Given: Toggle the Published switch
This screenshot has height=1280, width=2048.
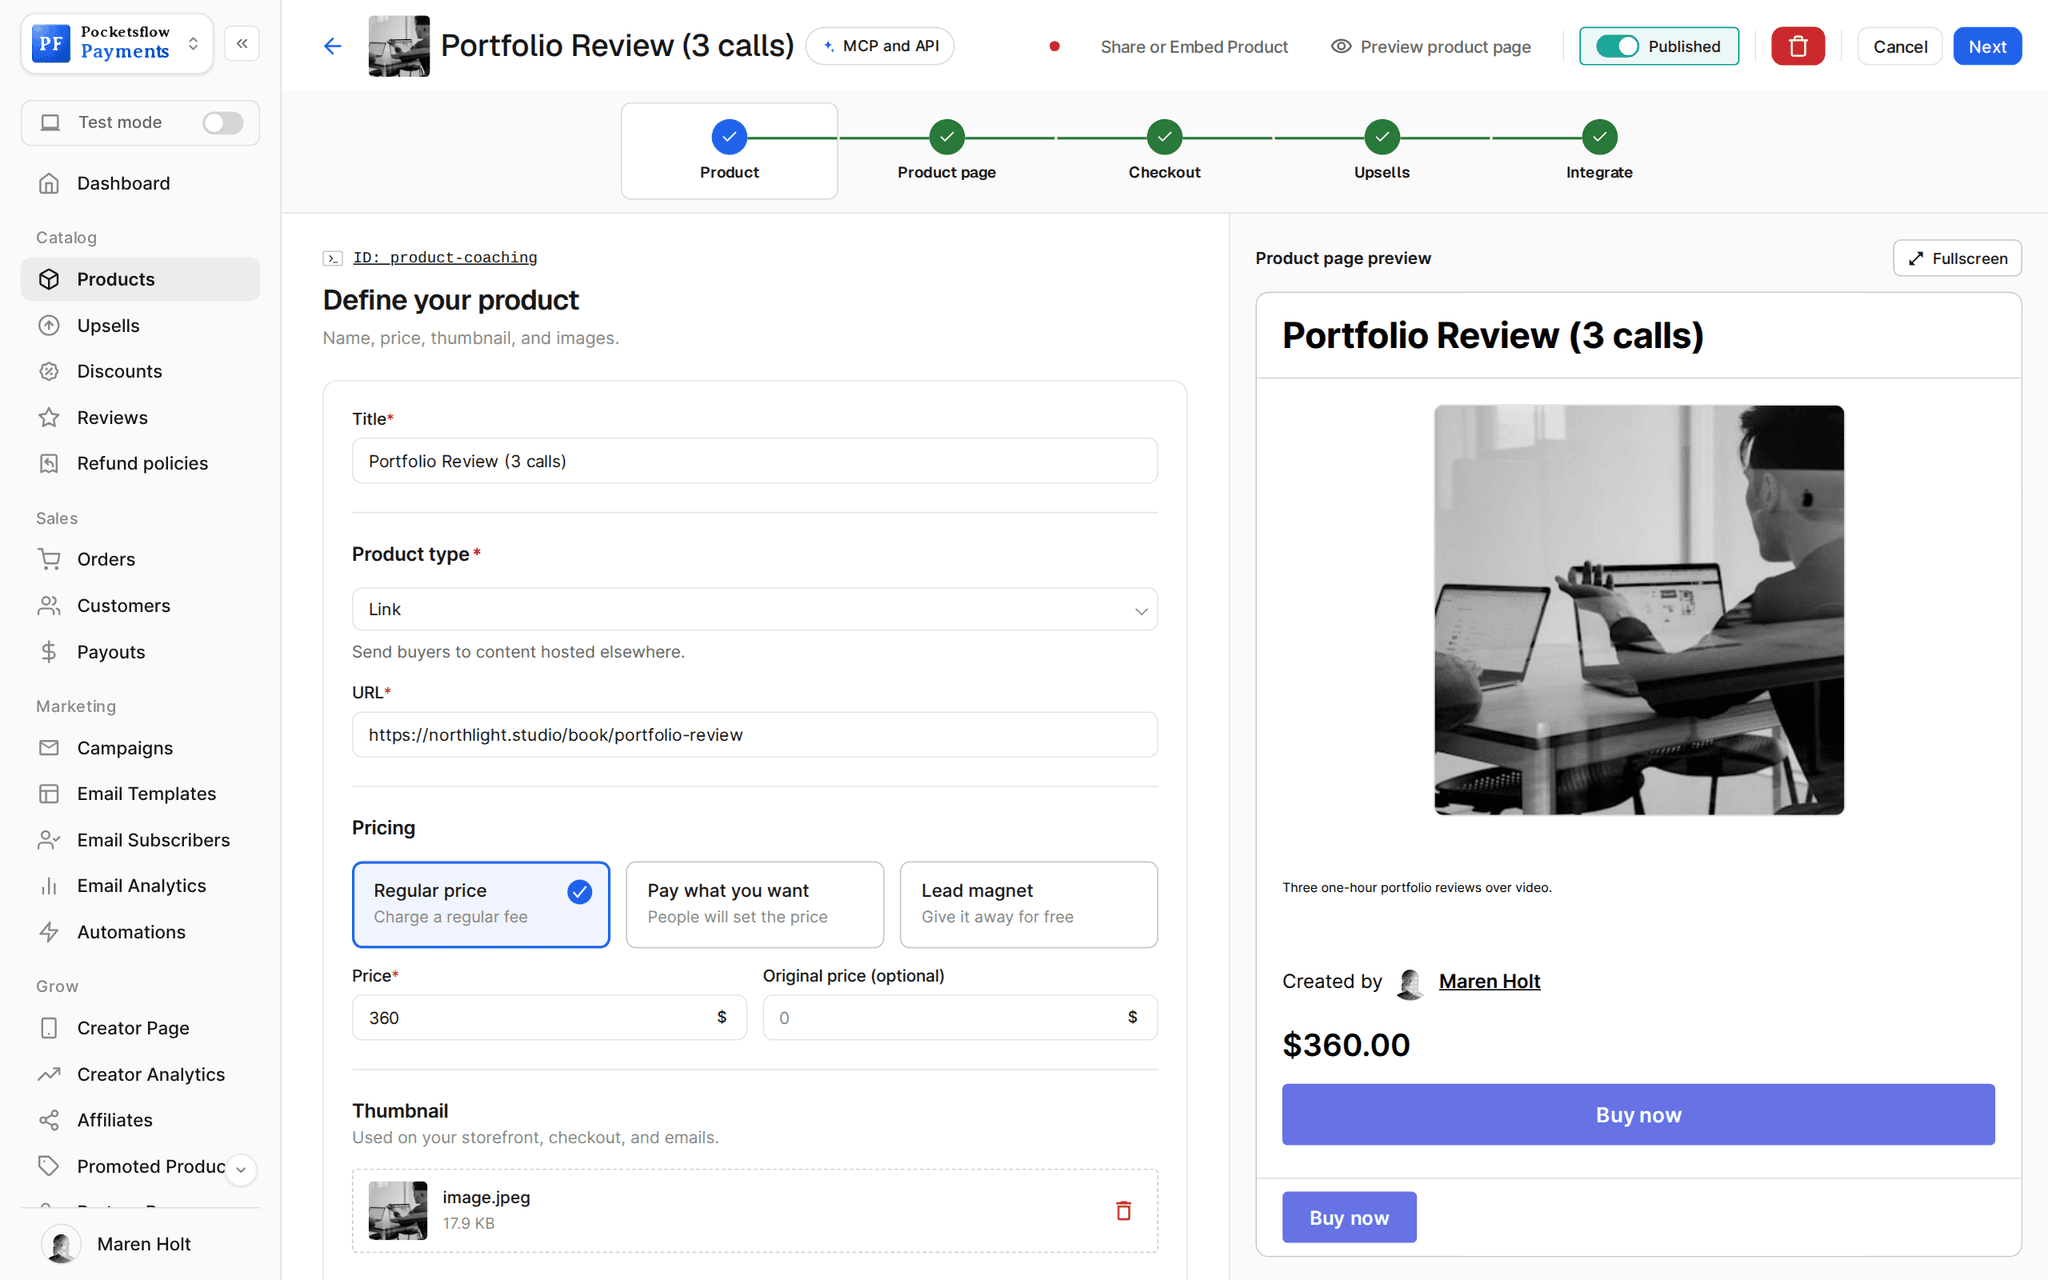Looking at the screenshot, I should pos(1617,46).
